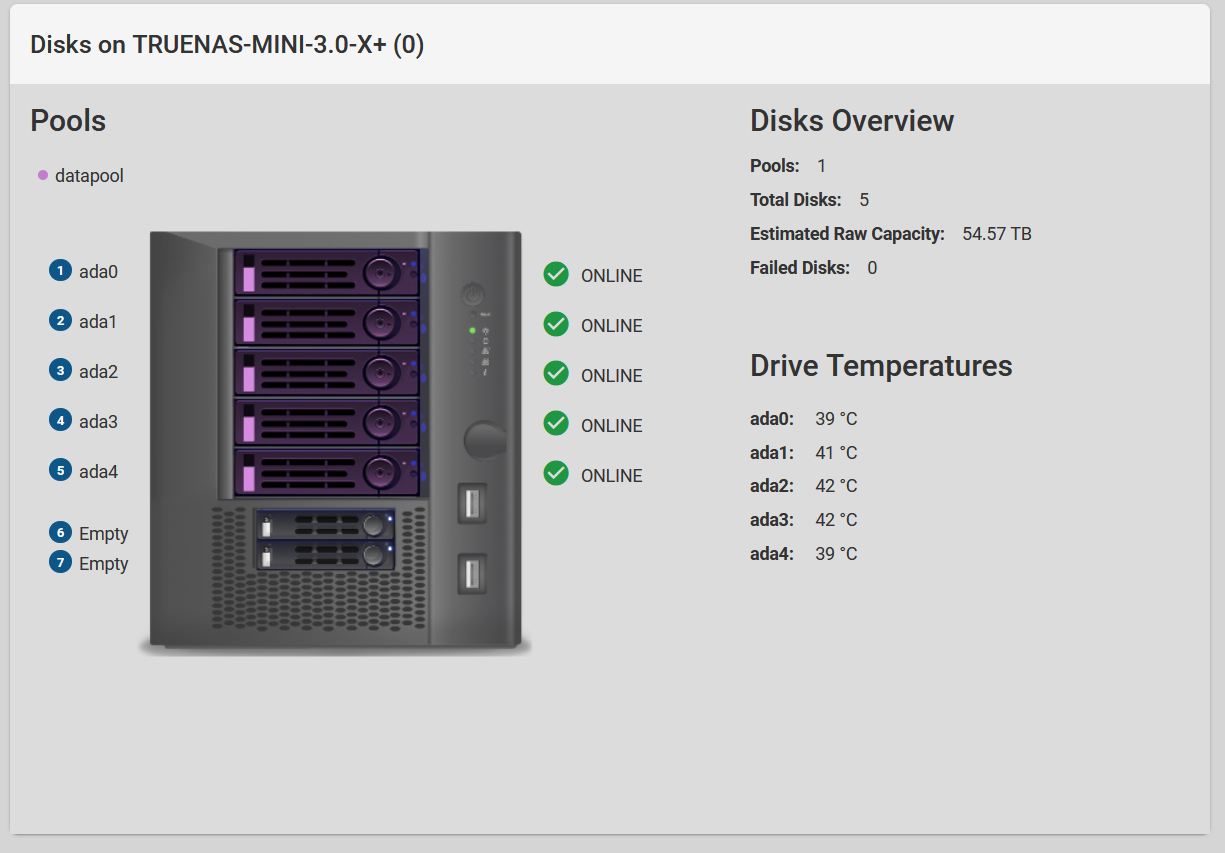Select the fifth purple drive bay in enclosure

(x=327, y=472)
